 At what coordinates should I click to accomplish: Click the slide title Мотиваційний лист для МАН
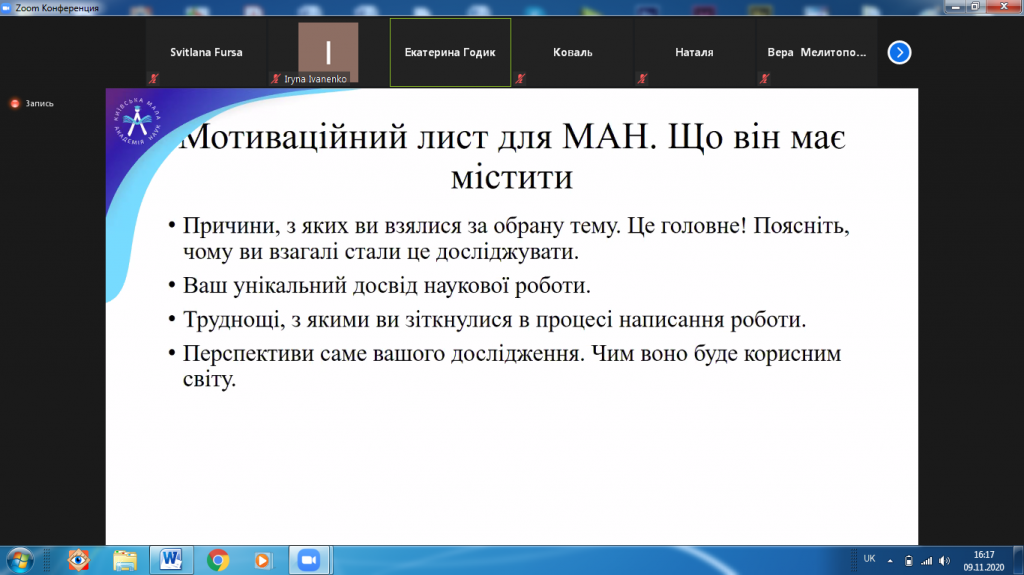[512, 156]
